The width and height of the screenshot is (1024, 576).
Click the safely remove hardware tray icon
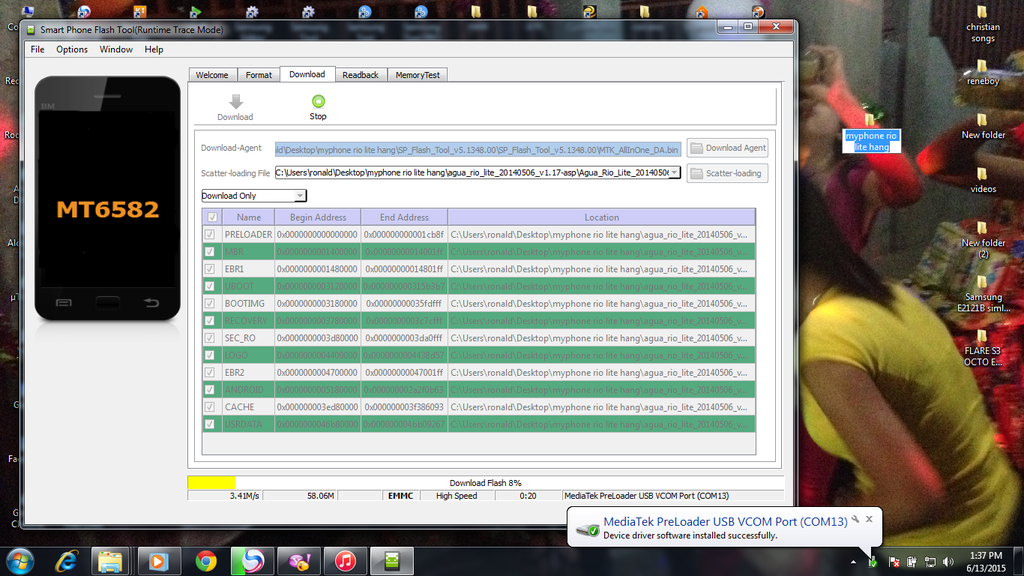tap(872, 562)
